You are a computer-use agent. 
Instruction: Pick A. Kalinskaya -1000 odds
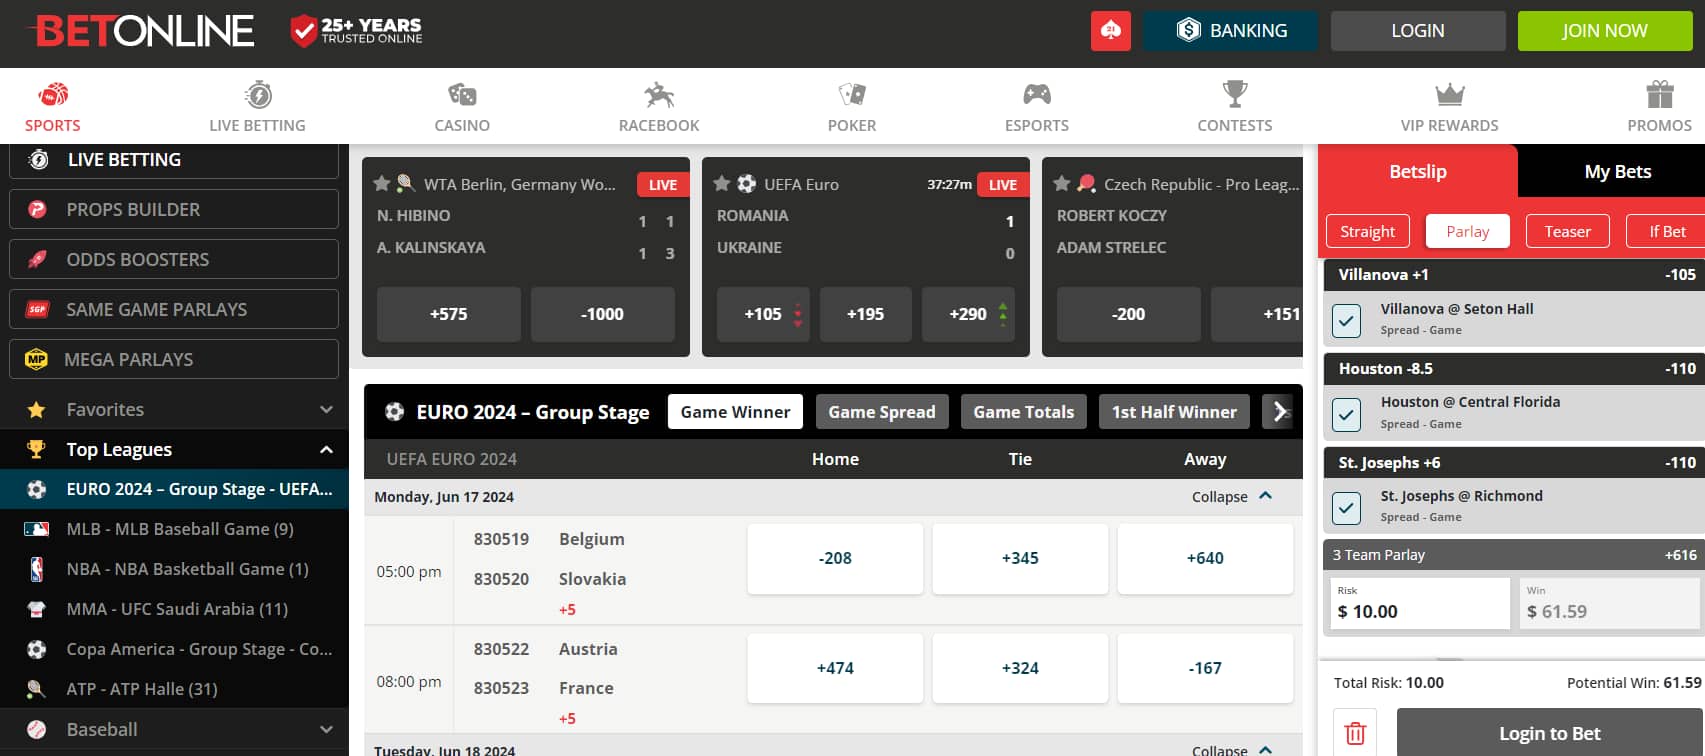pos(602,314)
